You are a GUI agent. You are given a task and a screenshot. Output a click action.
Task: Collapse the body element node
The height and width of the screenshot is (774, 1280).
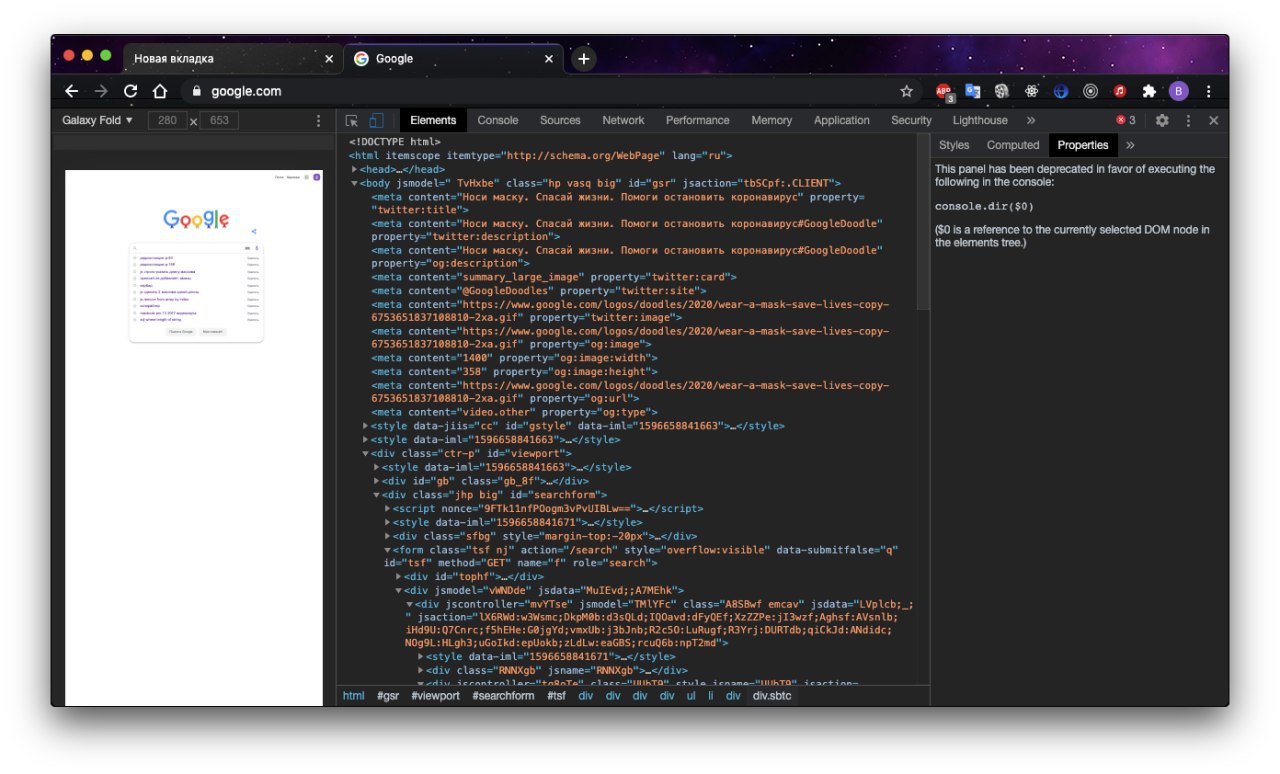(354, 184)
